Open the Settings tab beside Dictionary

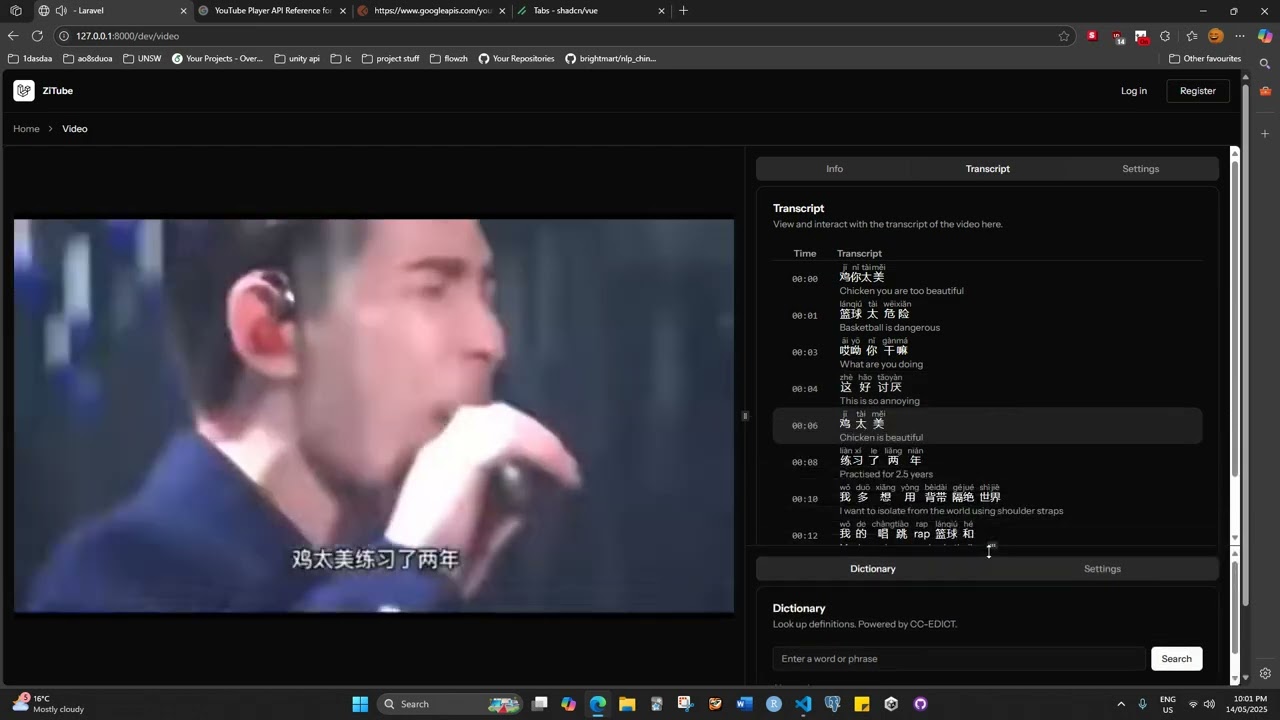pos(1102,569)
